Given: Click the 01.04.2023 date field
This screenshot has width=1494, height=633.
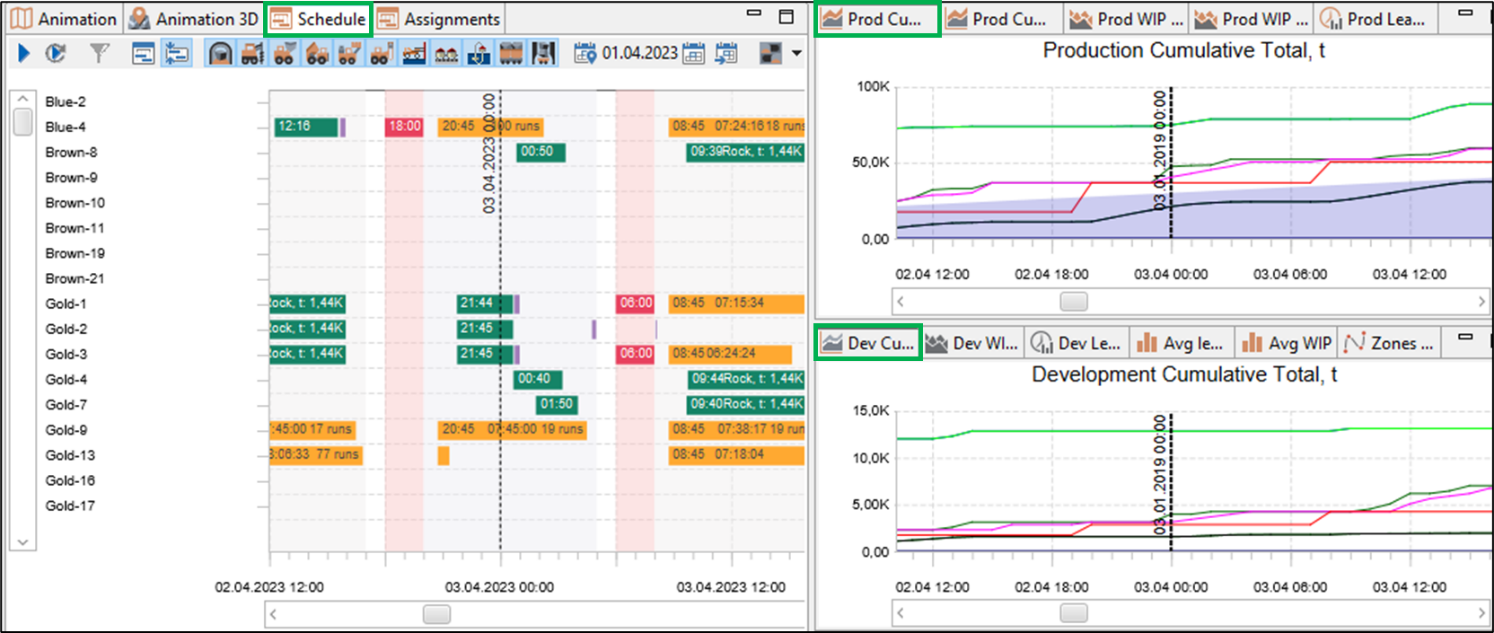Looking at the screenshot, I should point(640,53).
